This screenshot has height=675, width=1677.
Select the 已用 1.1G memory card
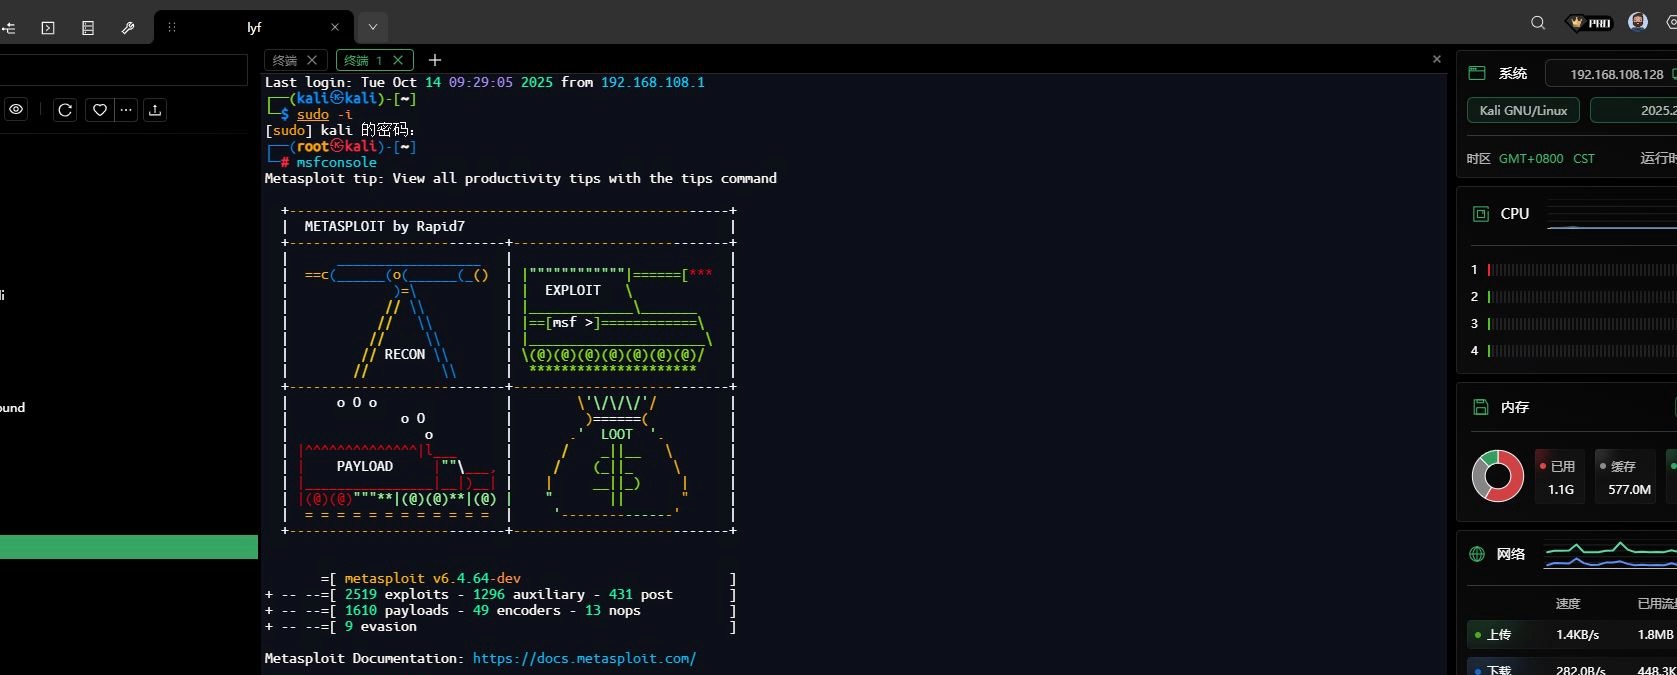1560,476
